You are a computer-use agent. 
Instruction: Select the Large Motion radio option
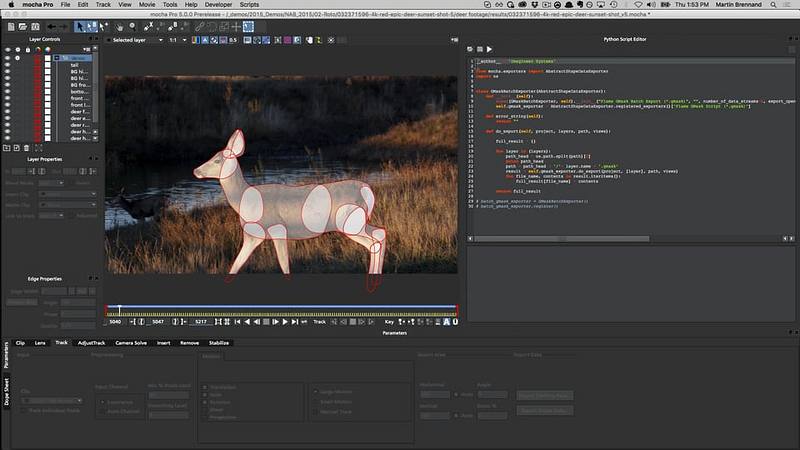coord(316,392)
